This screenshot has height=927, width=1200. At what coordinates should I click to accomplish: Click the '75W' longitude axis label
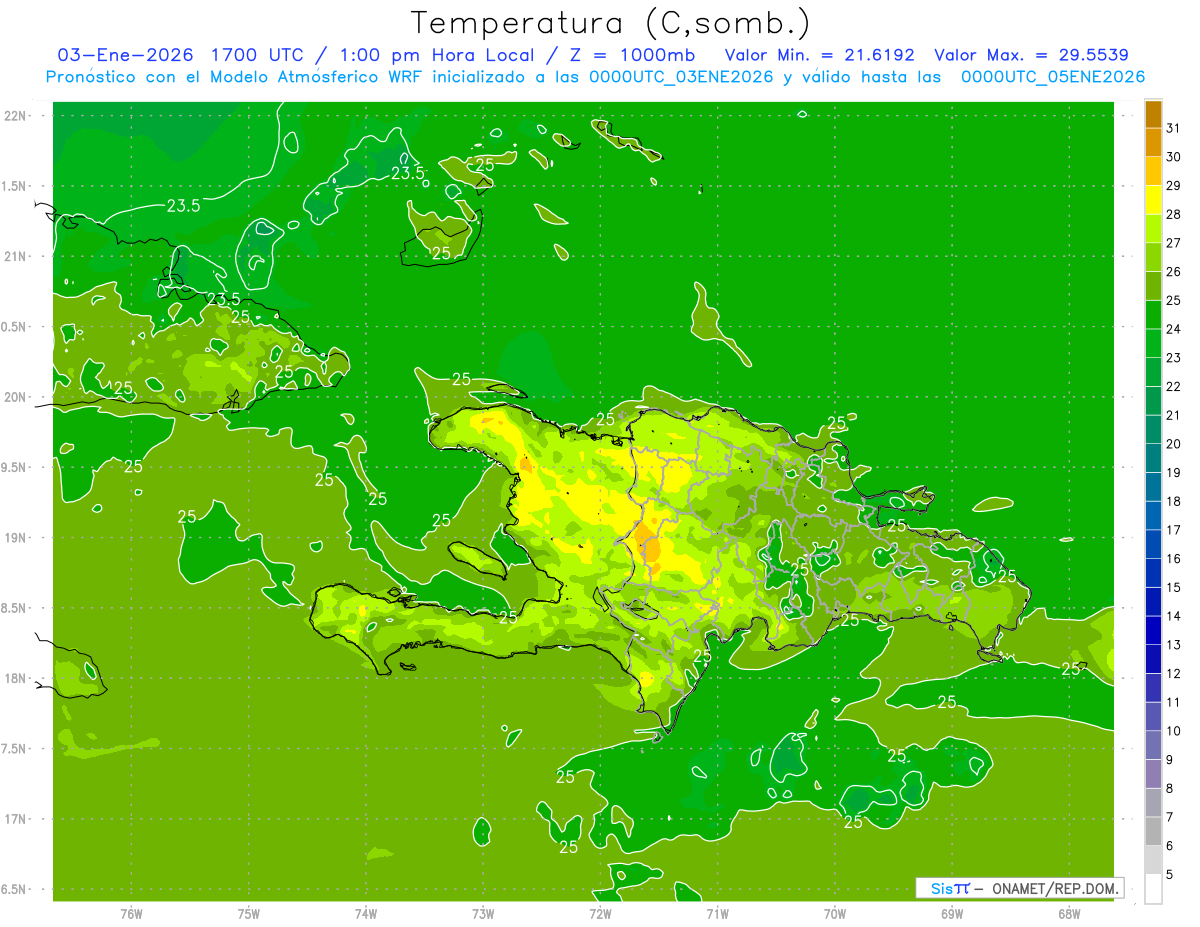(x=249, y=913)
